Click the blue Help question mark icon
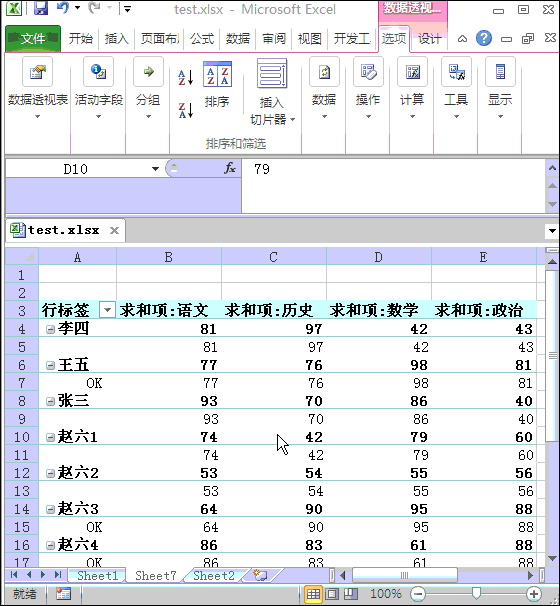 483,38
